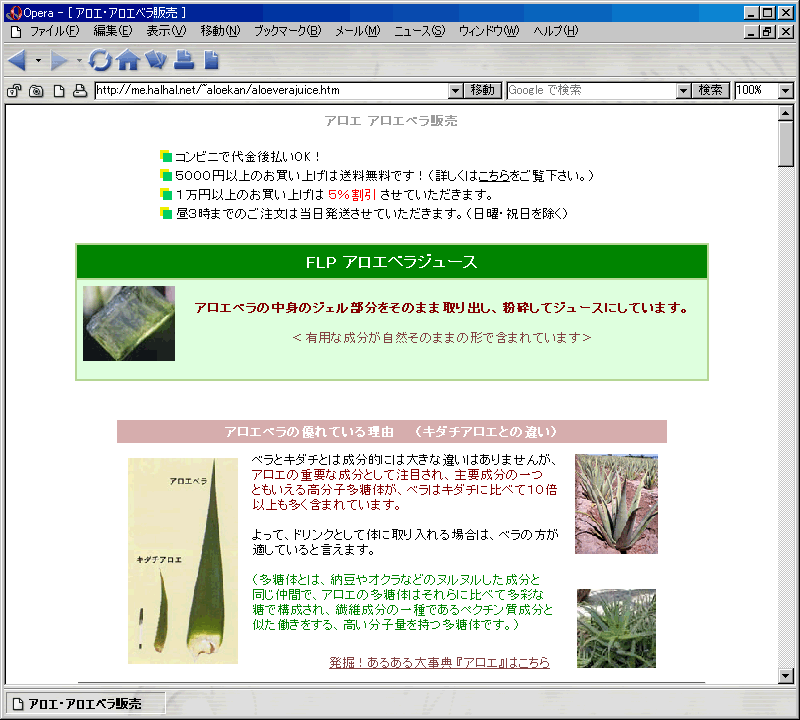Click the 100% zoom value field
Viewport: 800px width, 720px height.
pyautogui.click(x=757, y=91)
